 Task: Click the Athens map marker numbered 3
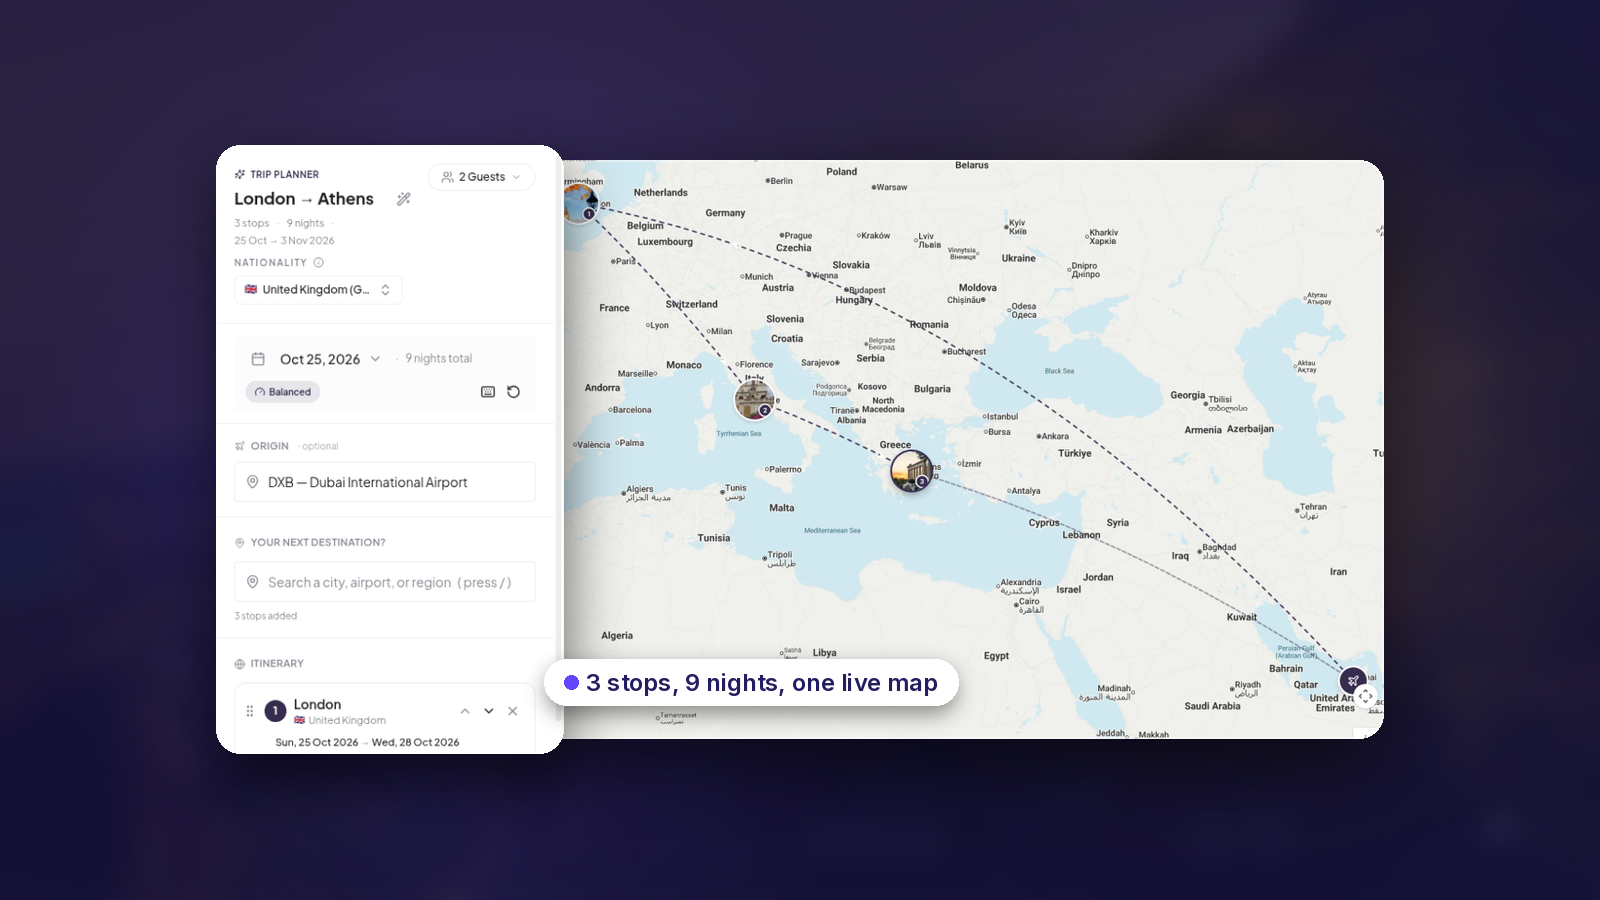pos(911,470)
